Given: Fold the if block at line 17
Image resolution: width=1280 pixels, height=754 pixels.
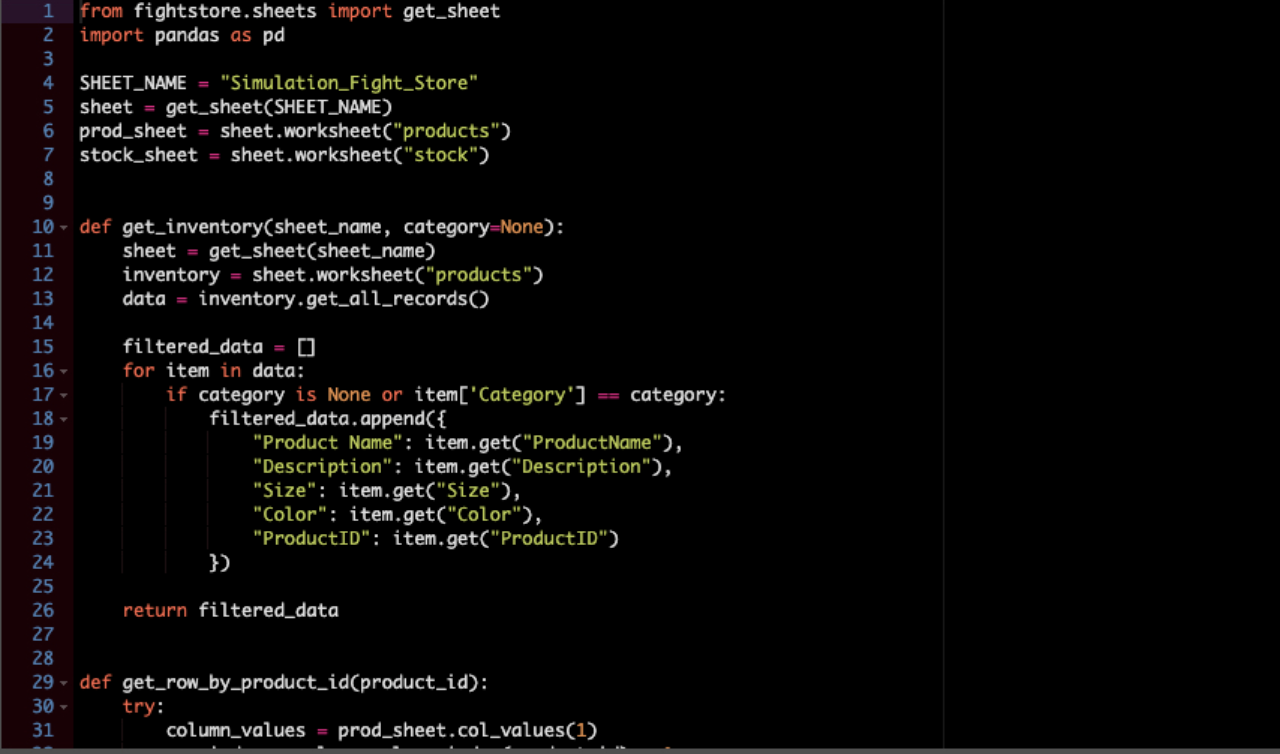Looking at the screenshot, I should pyautogui.click(x=64, y=396).
